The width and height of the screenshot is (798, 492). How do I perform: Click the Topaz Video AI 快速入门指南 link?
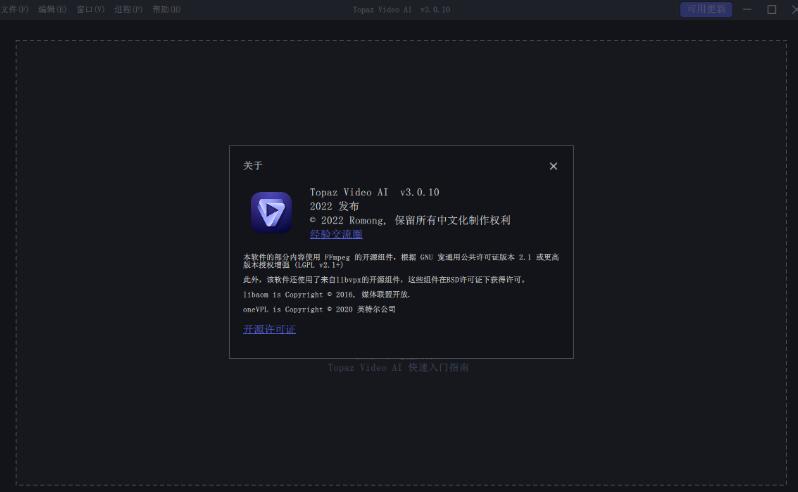398,367
